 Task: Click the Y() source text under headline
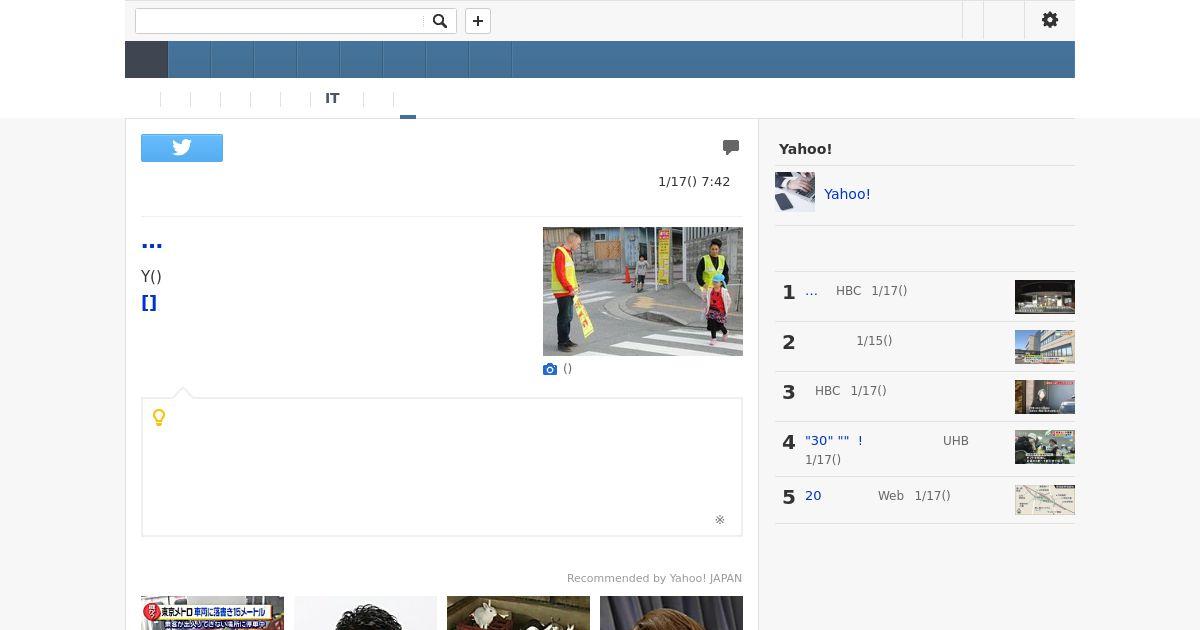(151, 277)
